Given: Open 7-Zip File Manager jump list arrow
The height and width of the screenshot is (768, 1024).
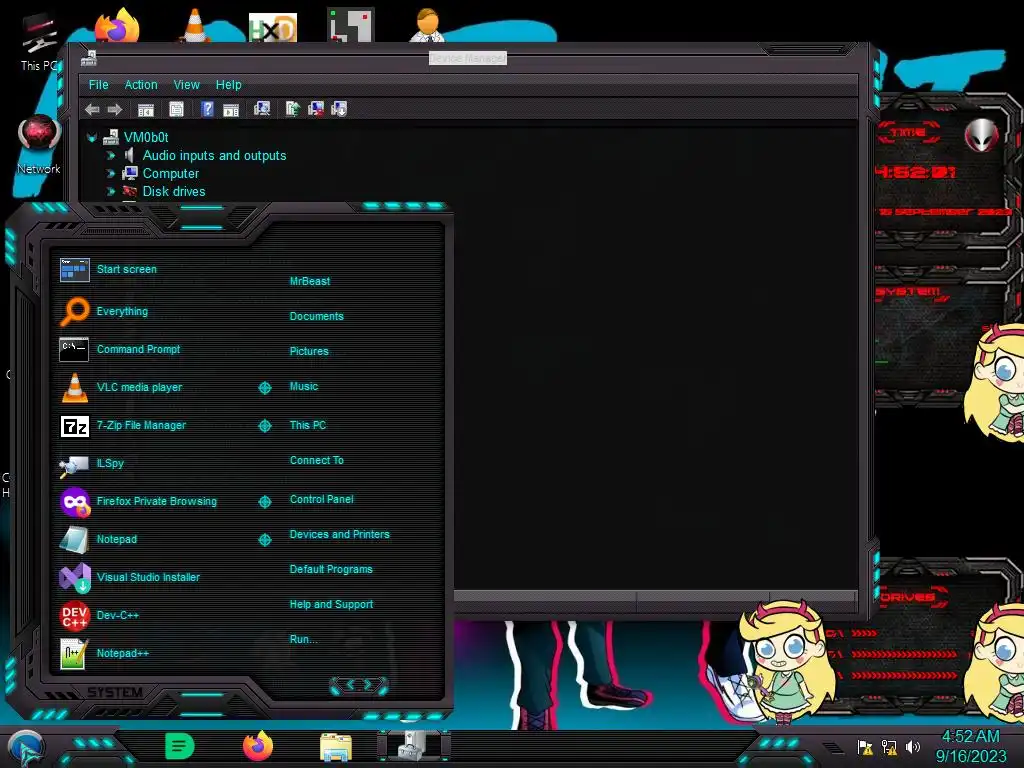Looking at the screenshot, I should tap(264, 425).
